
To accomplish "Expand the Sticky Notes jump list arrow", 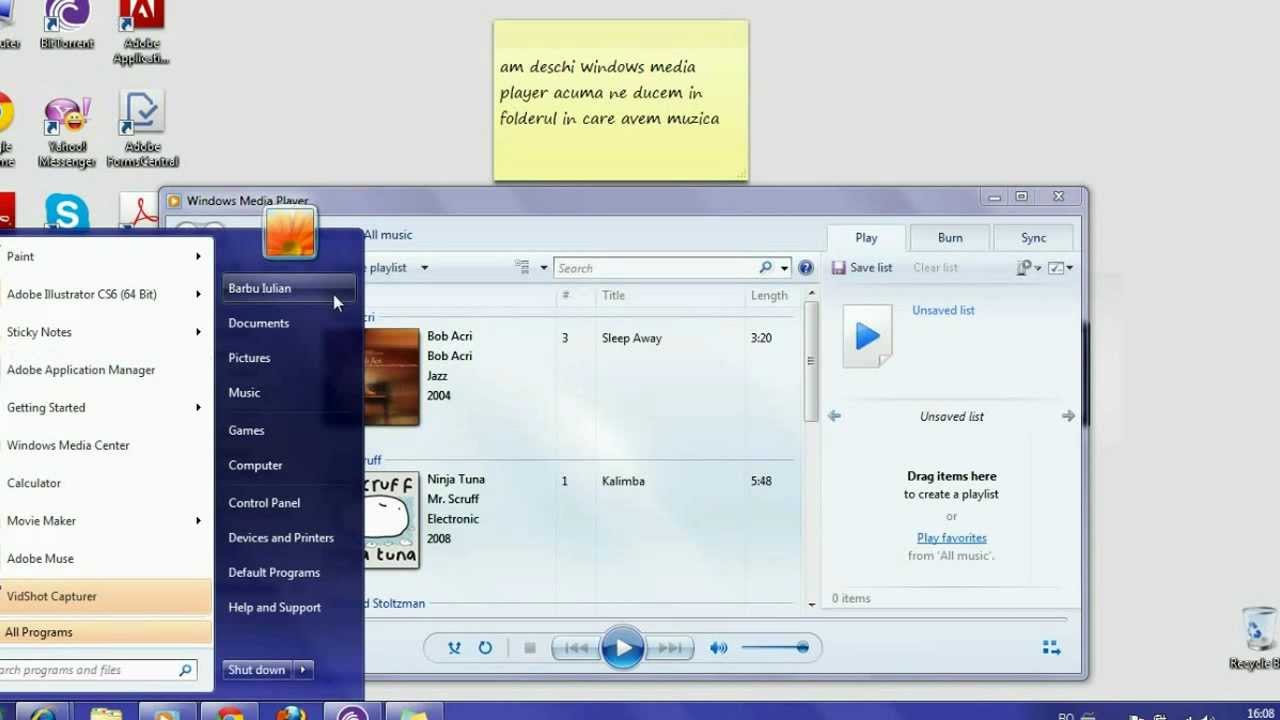I will click(x=198, y=332).
